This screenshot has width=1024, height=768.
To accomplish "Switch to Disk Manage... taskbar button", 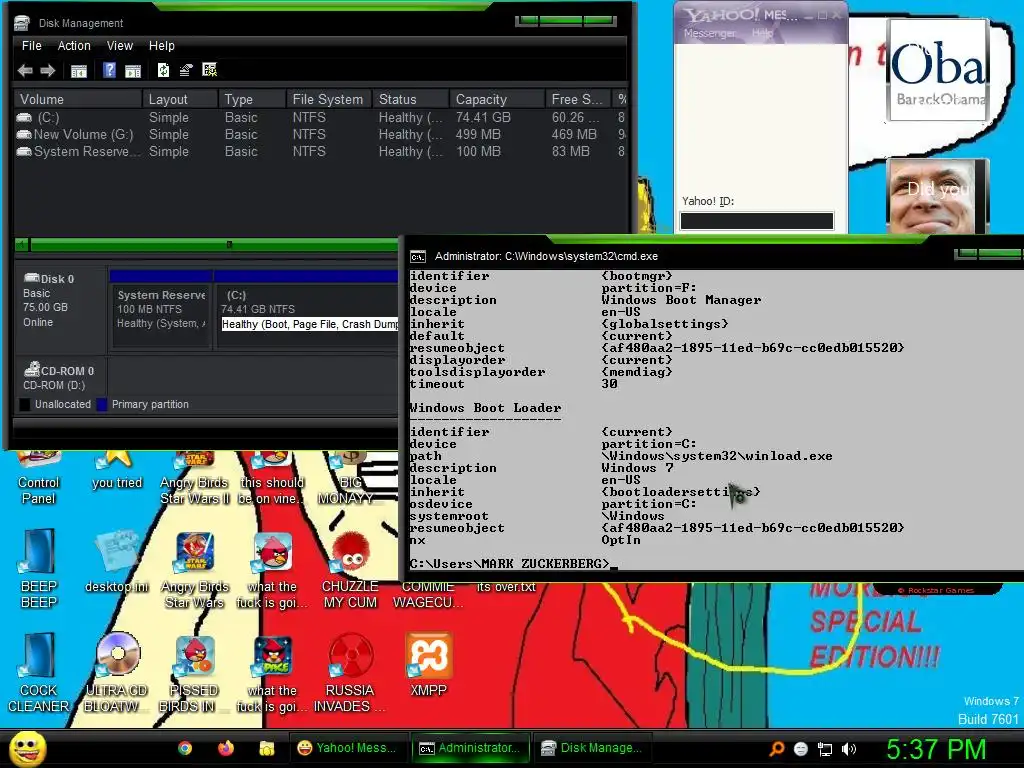I will pyautogui.click(x=593, y=748).
